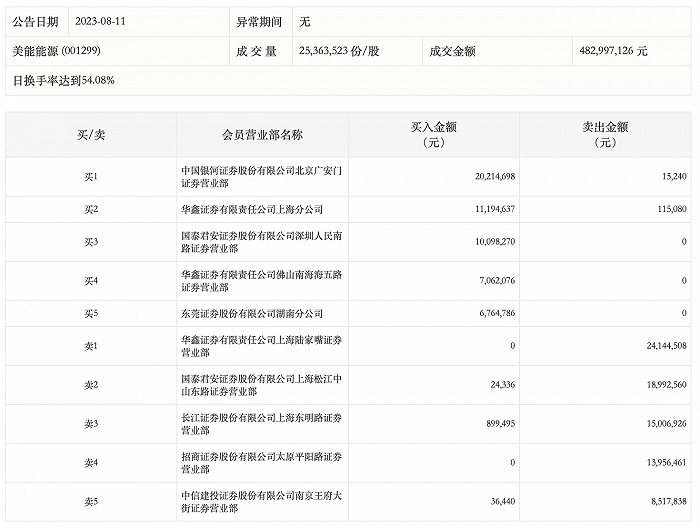This screenshot has width=700, height=528.
Task: Click the trading volume 25,363,523 份/股
Action: (x=339, y=51)
